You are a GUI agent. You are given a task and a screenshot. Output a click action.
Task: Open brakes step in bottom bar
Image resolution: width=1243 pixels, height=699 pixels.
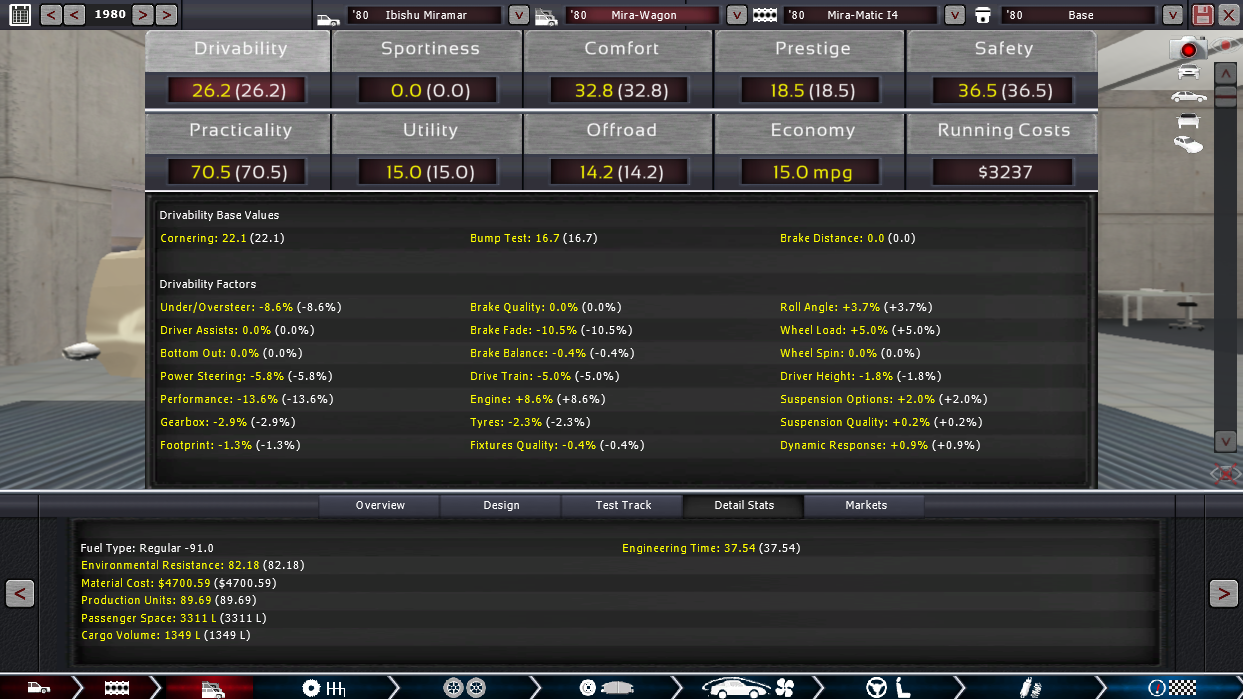(x=605, y=688)
